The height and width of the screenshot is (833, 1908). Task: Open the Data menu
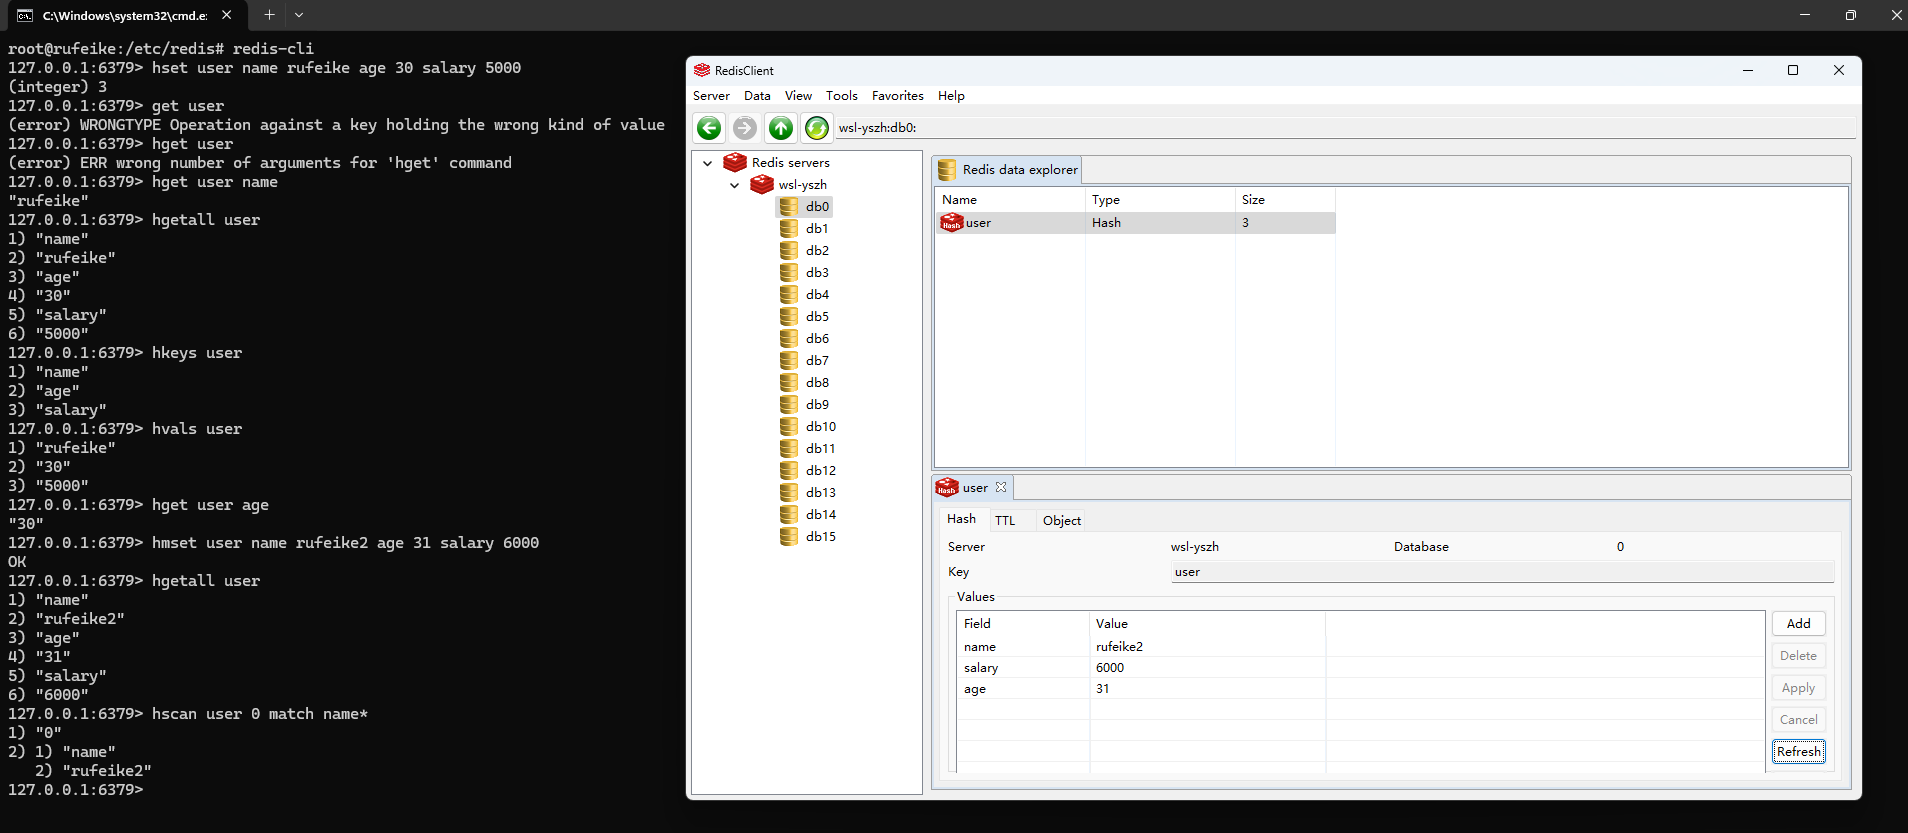coord(757,96)
